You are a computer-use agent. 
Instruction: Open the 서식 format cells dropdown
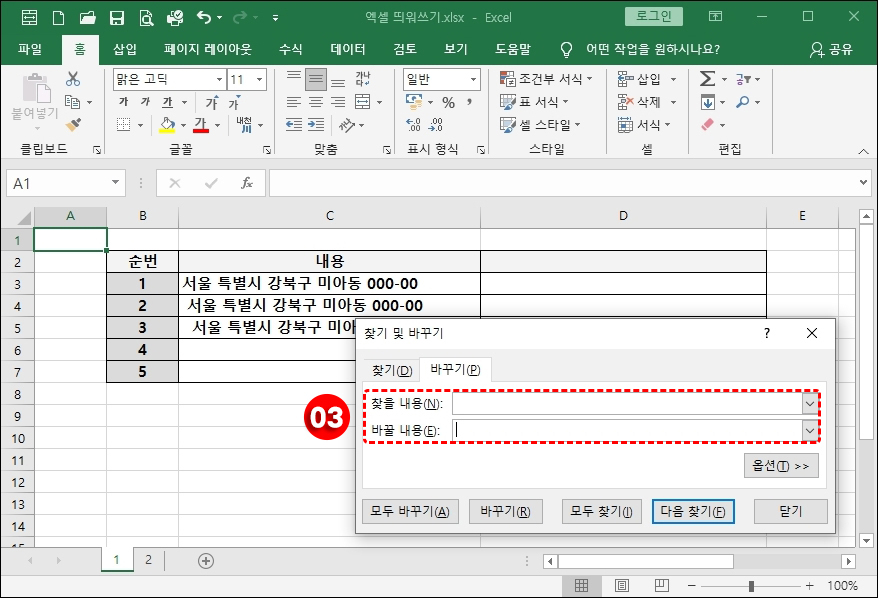pos(644,124)
